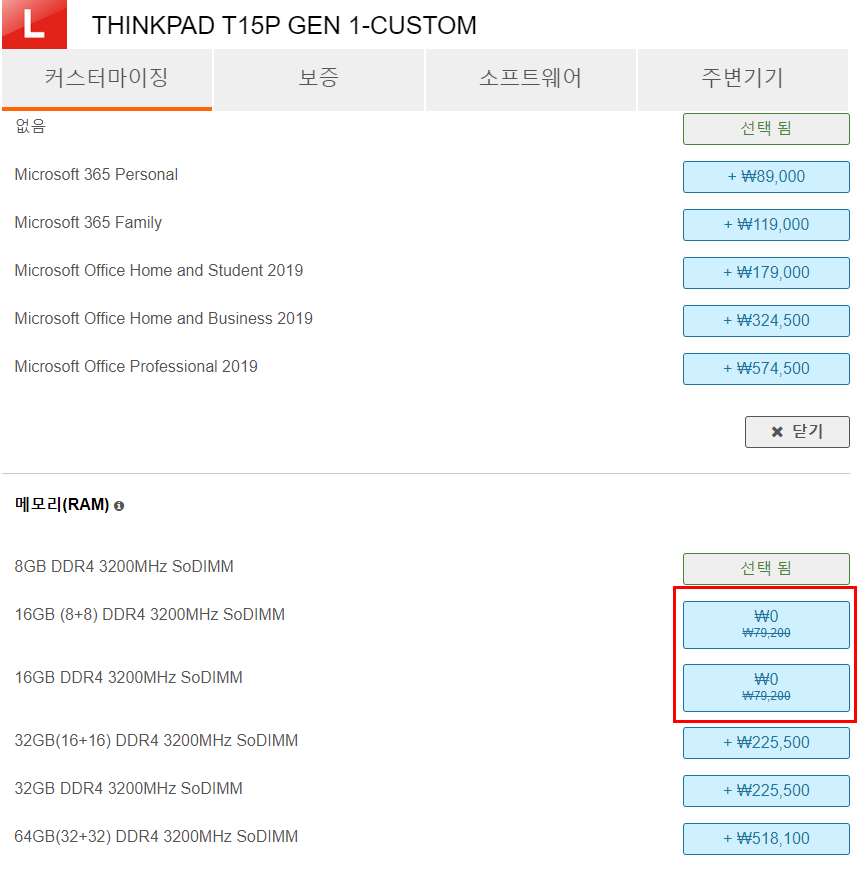Click the 선택 됨 button for 없음

click(766, 129)
